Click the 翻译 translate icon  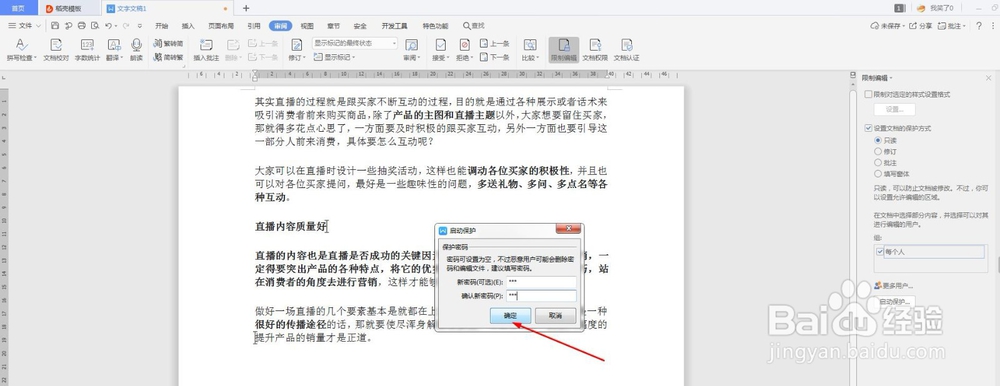[x=114, y=45]
